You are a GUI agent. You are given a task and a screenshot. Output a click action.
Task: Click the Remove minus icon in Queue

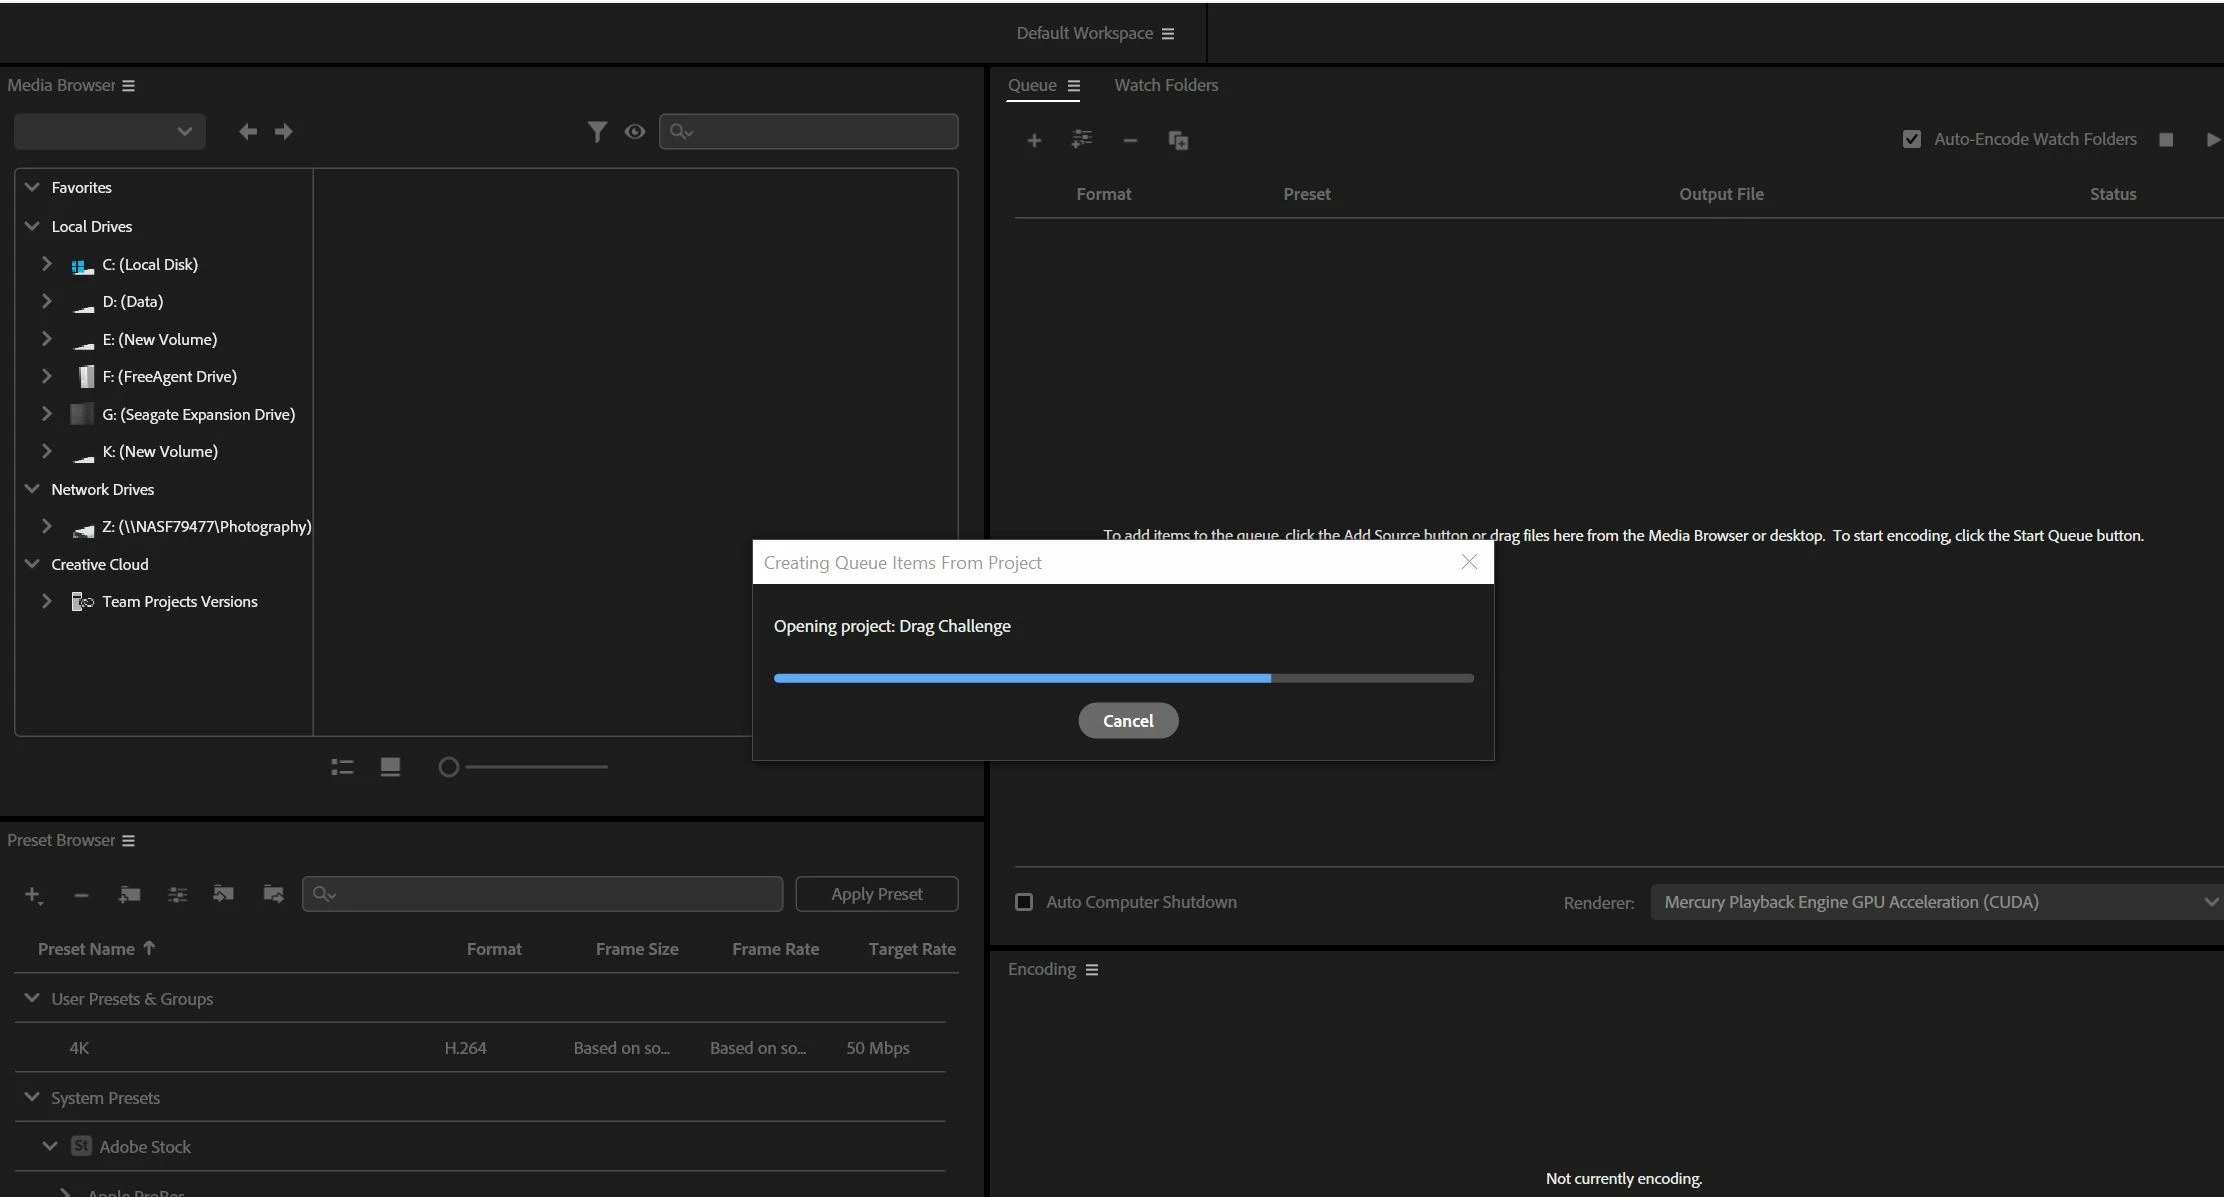[1130, 140]
